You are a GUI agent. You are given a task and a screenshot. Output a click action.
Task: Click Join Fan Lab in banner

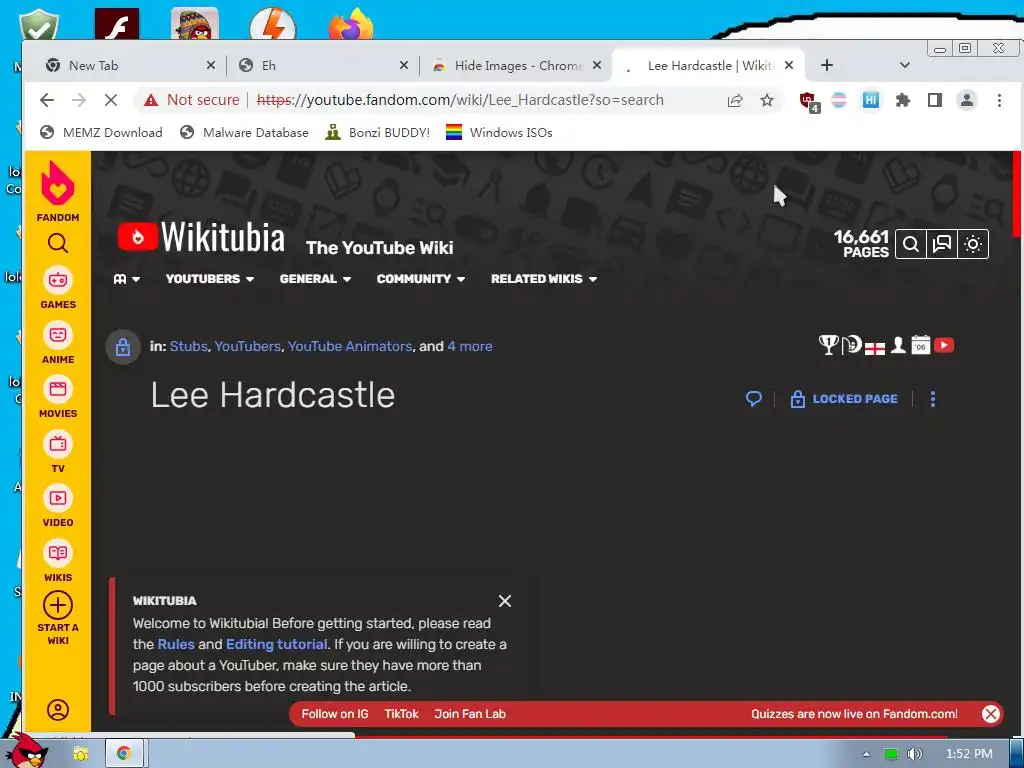470,714
